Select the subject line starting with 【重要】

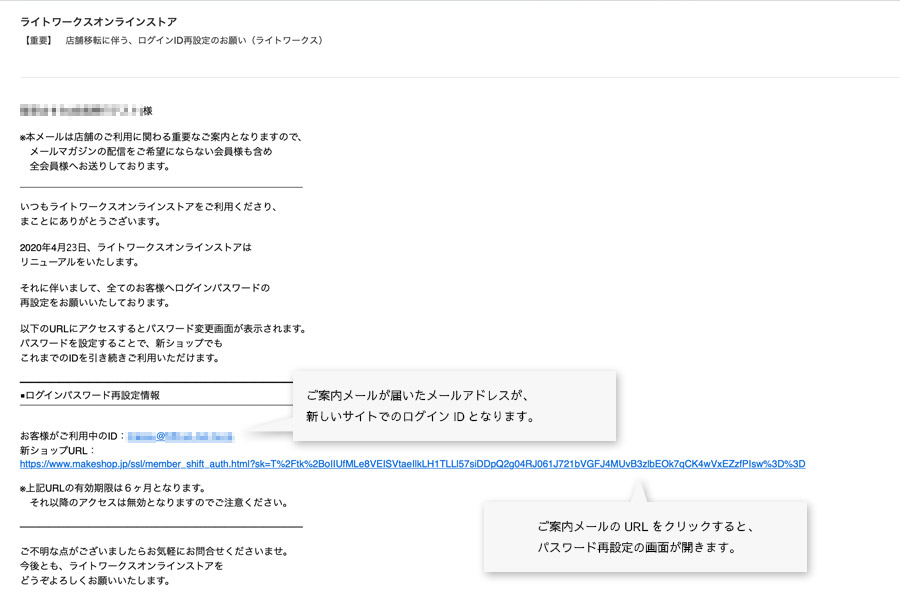tap(173, 40)
